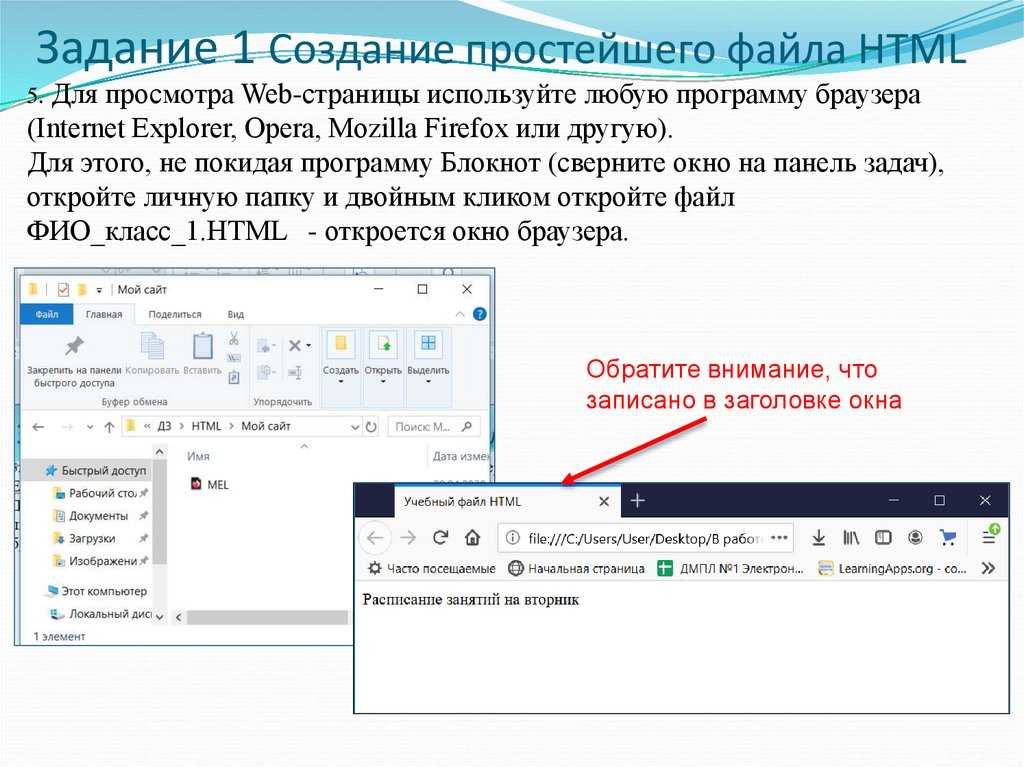Click the search magnifier in Explorer
Image resolution: width=1024 pixels, height=767 pixels.
point(466,427)
